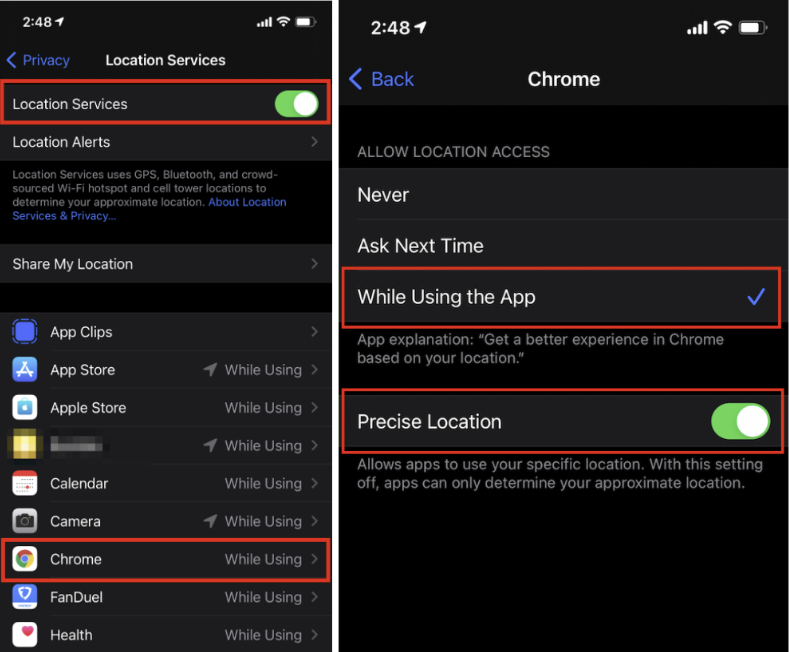Tap the Calendar app icon

point(25,483)
